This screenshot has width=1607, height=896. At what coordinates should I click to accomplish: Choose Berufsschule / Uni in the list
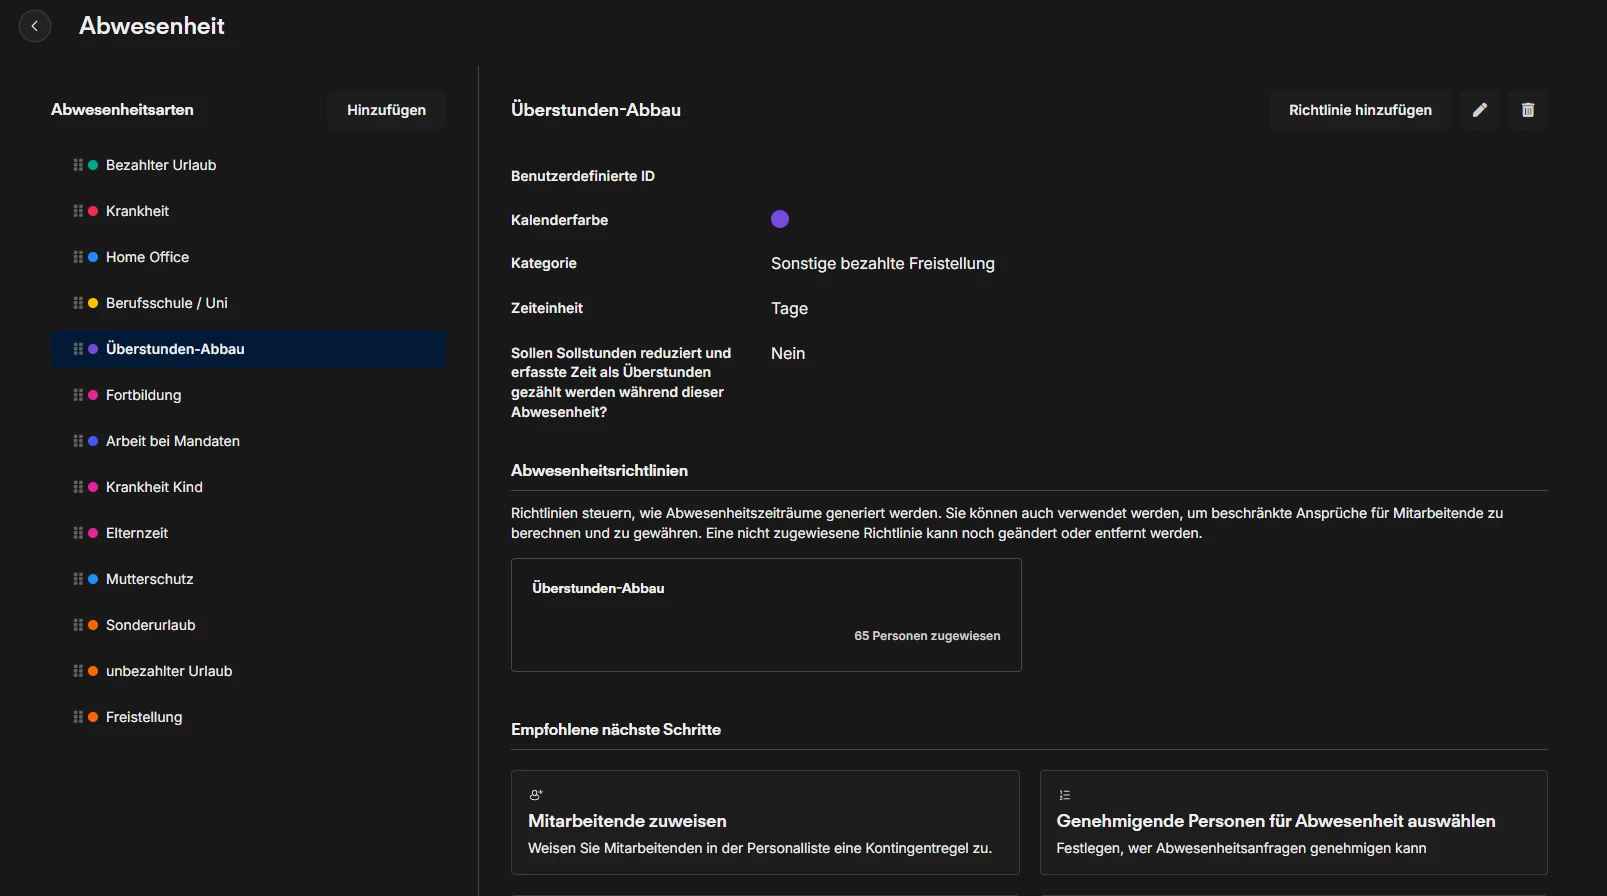tap(248, 303)
